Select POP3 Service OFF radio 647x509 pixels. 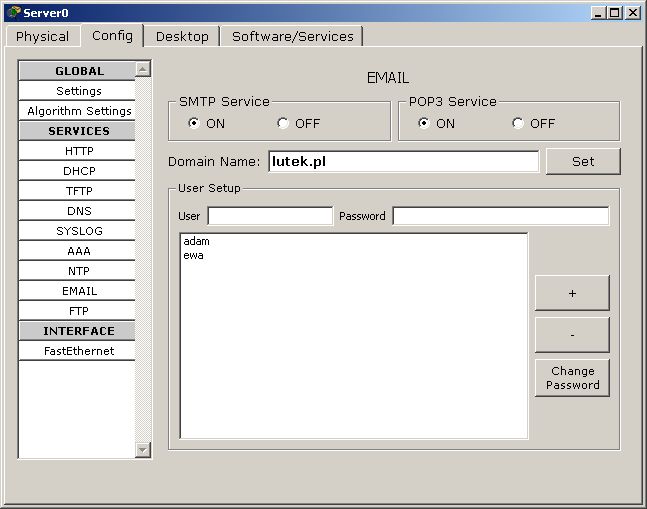(518, 123)
